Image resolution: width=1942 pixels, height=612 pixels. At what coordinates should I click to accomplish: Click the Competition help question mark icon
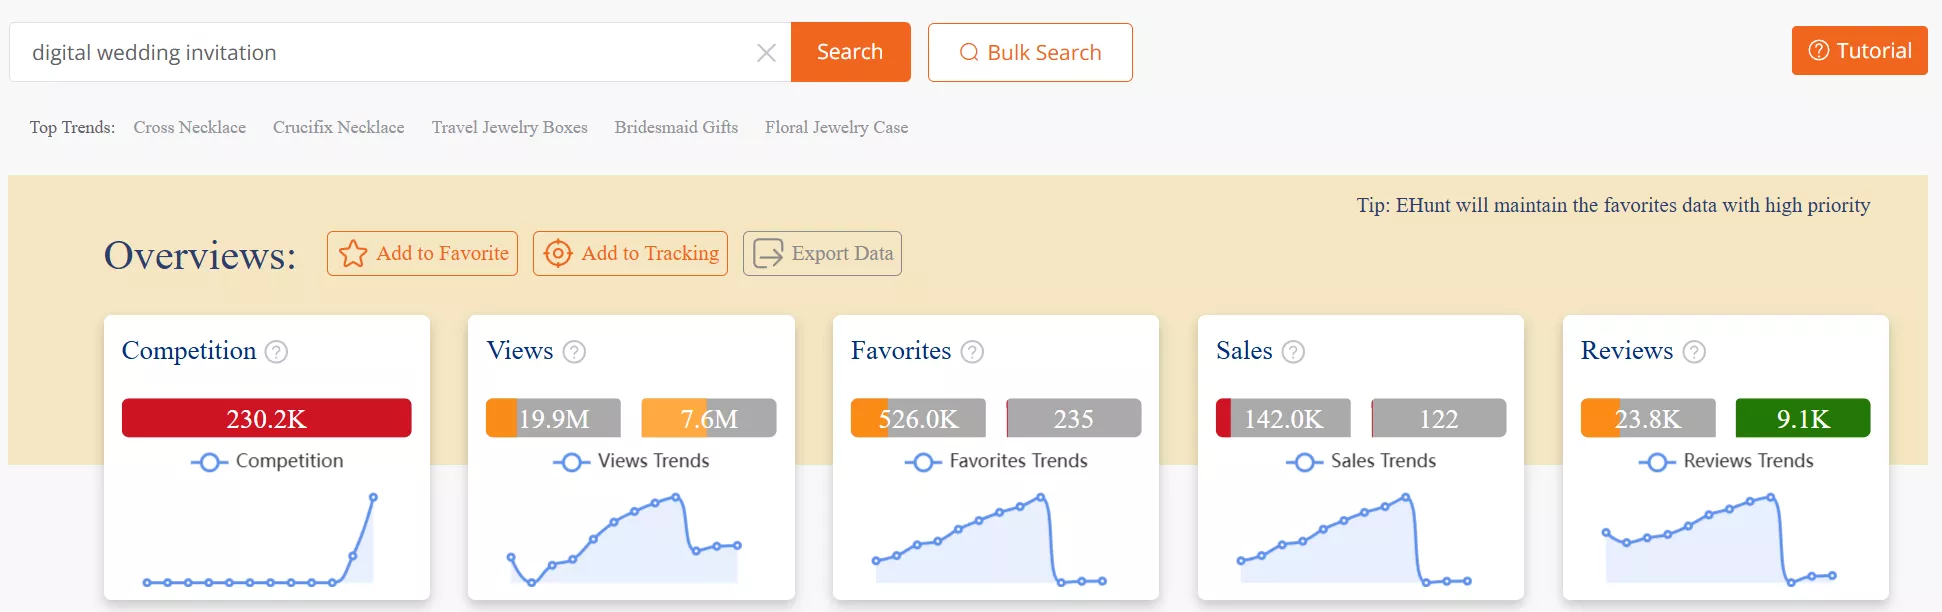click(x=276, y=352)
